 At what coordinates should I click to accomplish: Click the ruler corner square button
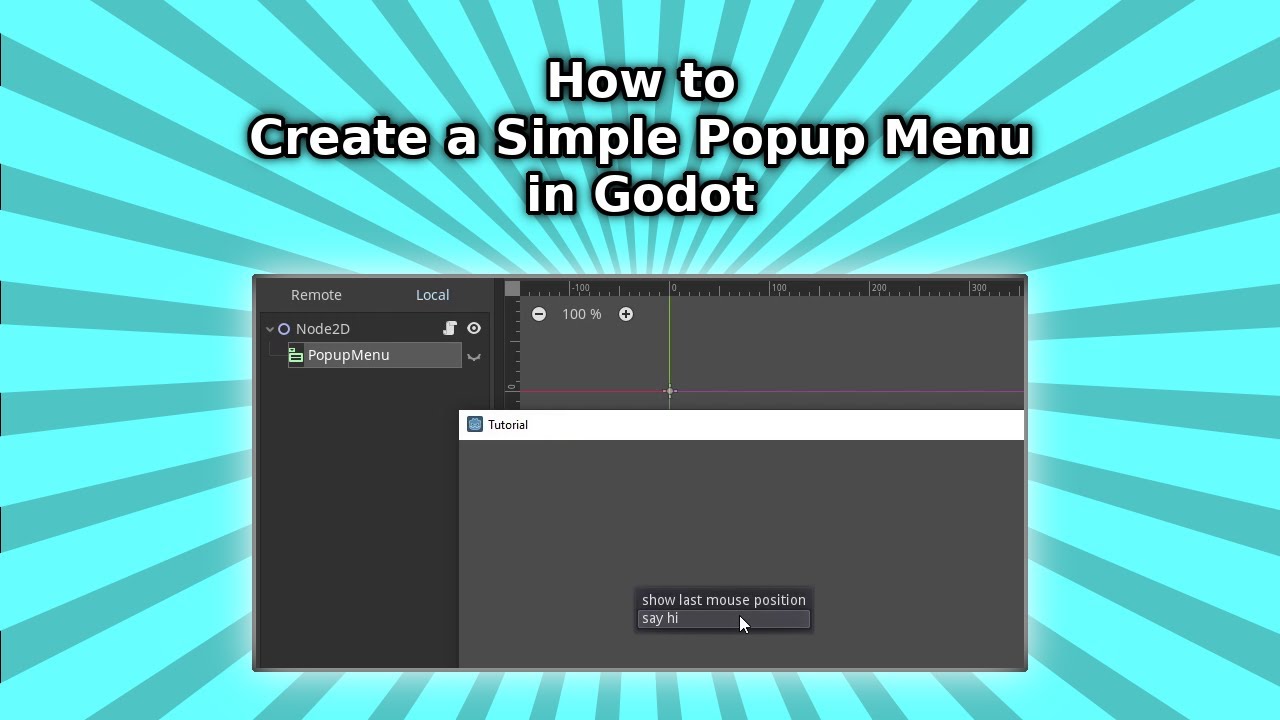(x=512, y=288)
